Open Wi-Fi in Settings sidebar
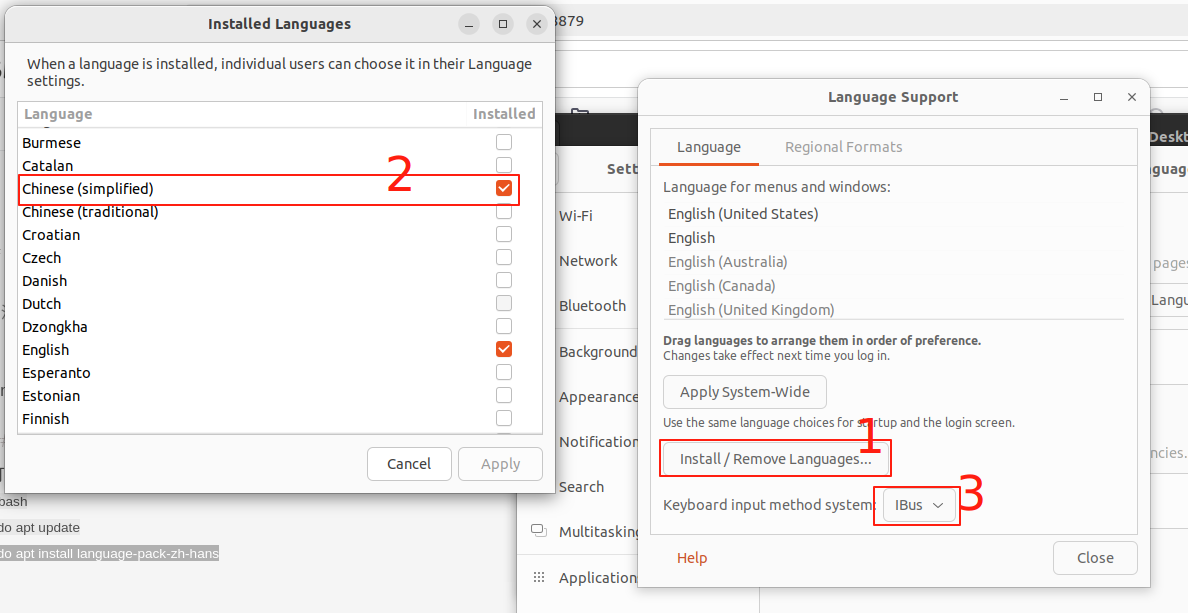The width and height of the screenshot is (1188, 613). tap(576, 216)
